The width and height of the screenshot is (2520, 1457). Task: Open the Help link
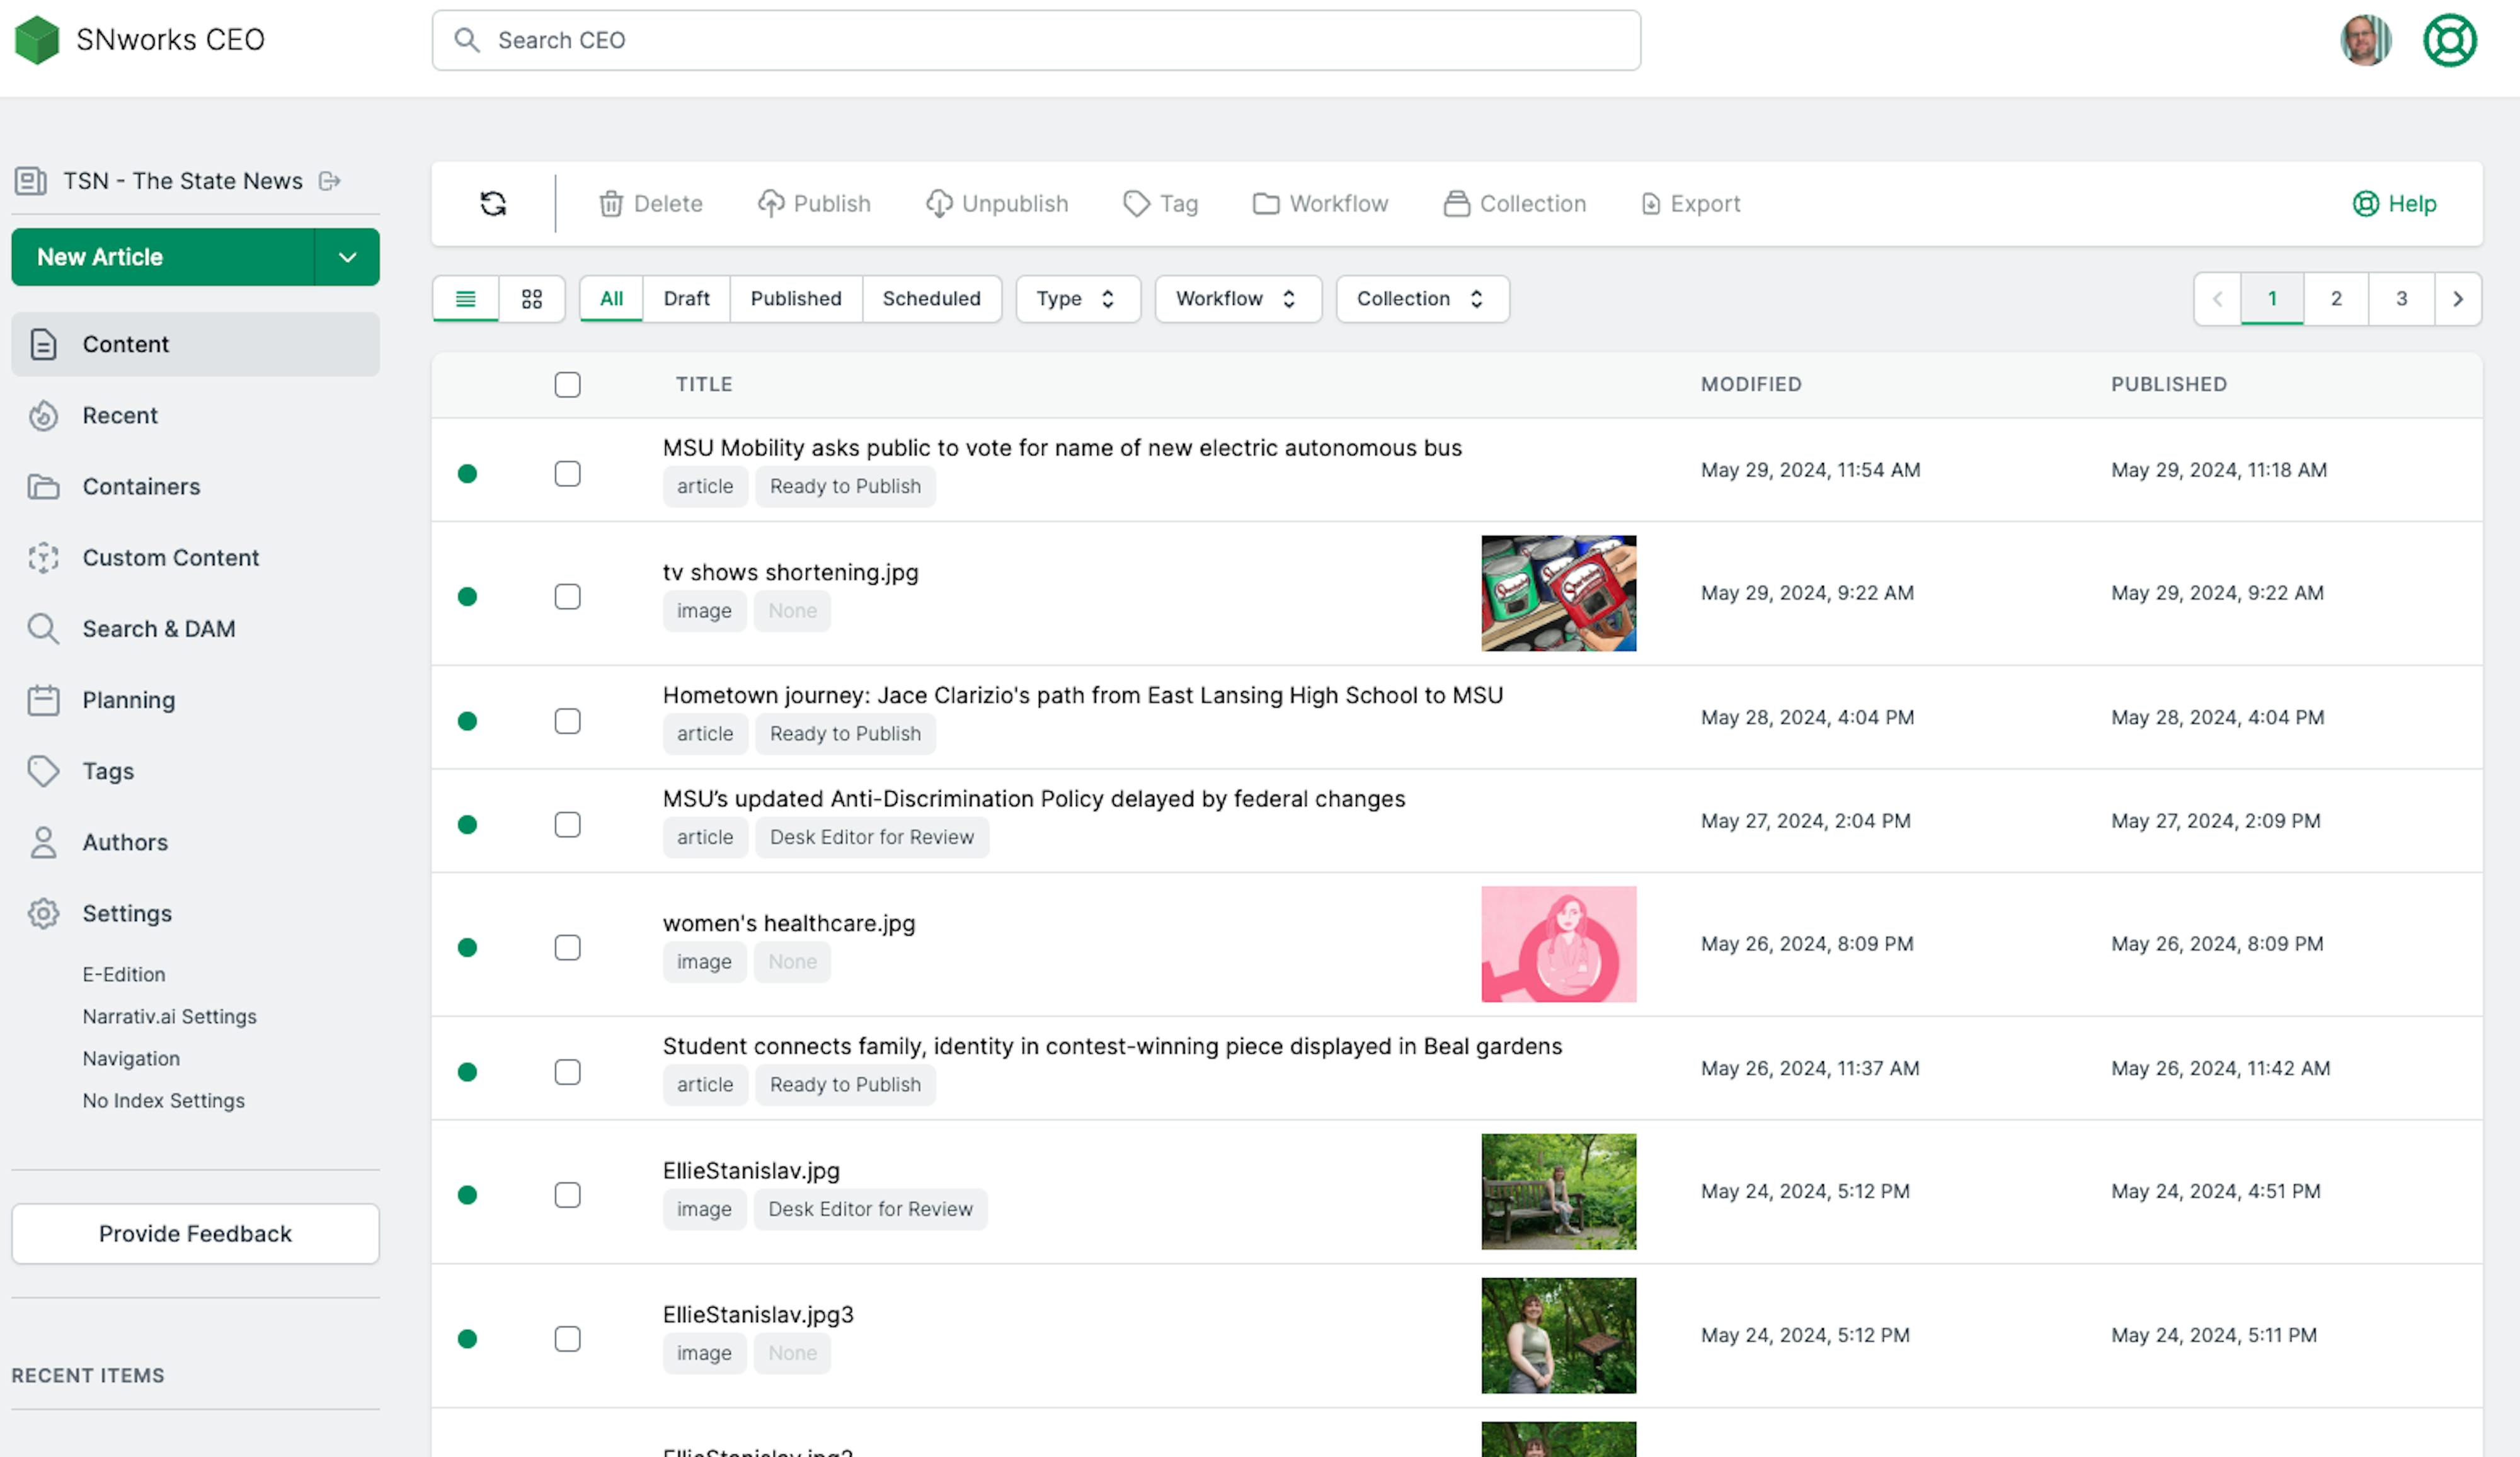(2394, 203)
